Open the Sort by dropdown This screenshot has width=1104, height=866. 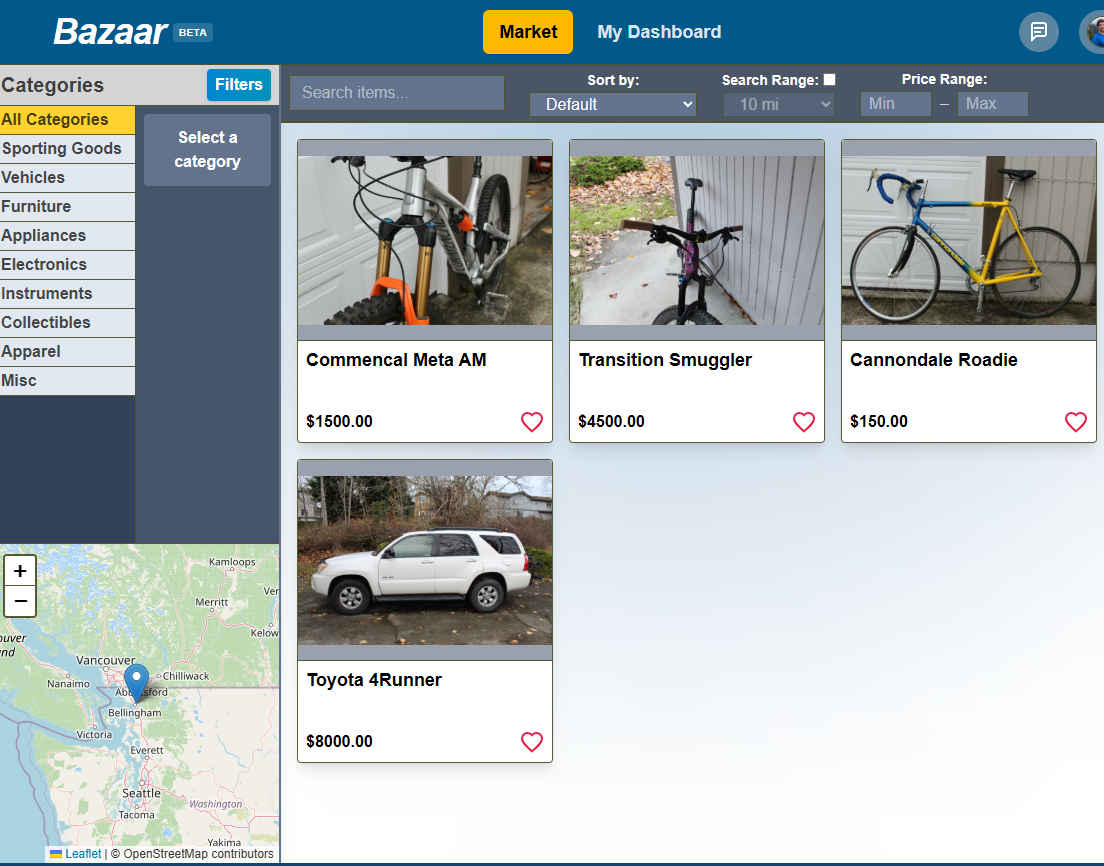pos(612,103)
